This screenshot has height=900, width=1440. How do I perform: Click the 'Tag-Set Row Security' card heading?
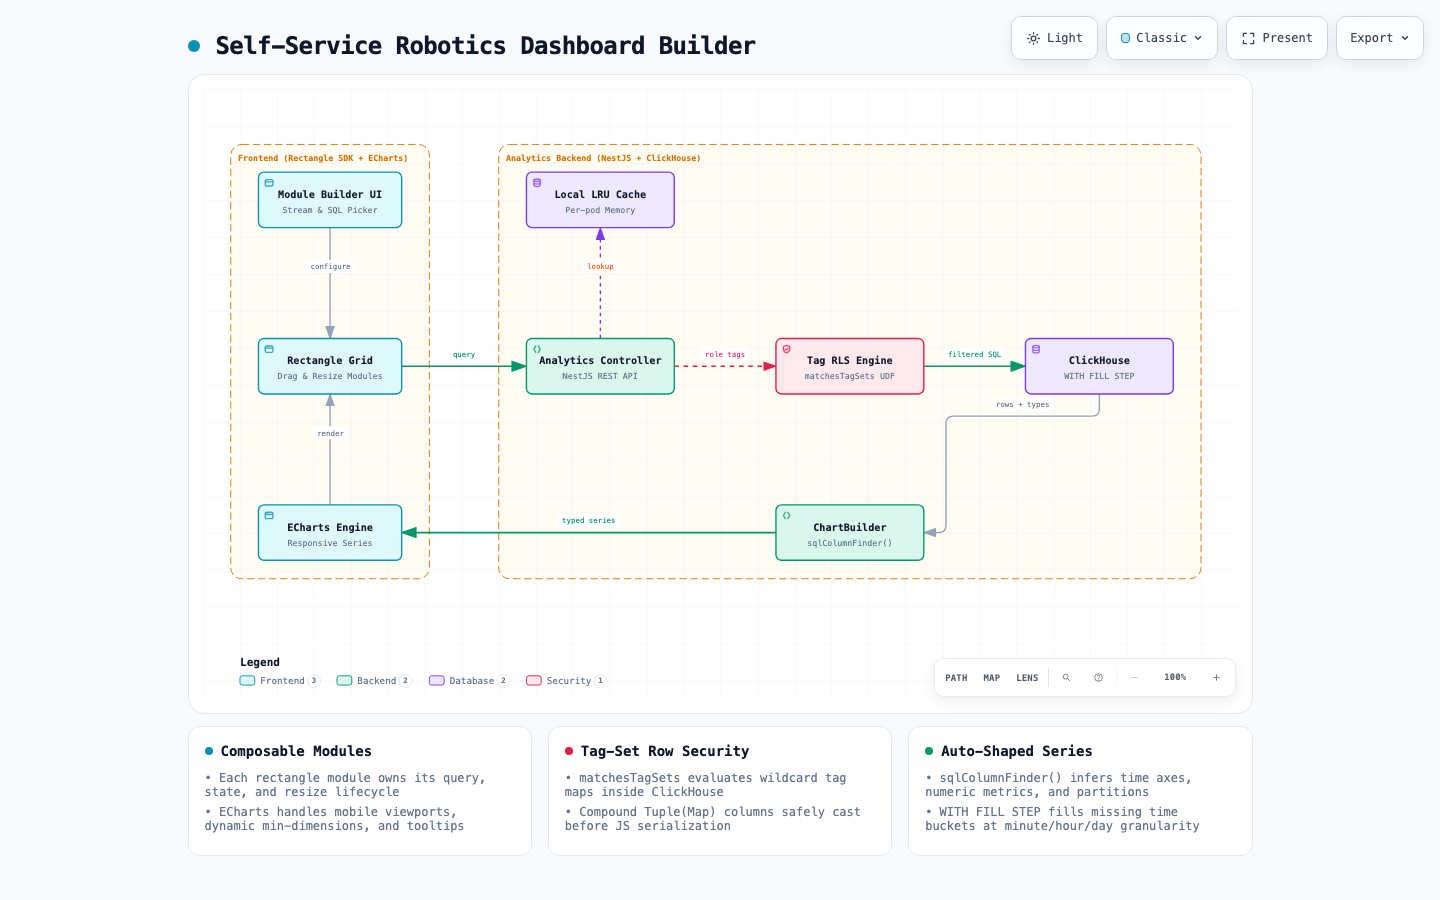click(x=665, y=751)
